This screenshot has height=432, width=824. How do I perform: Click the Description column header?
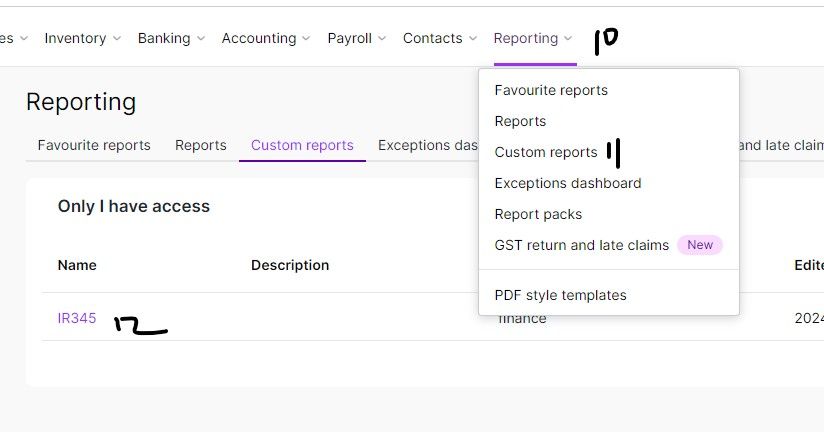290,265
